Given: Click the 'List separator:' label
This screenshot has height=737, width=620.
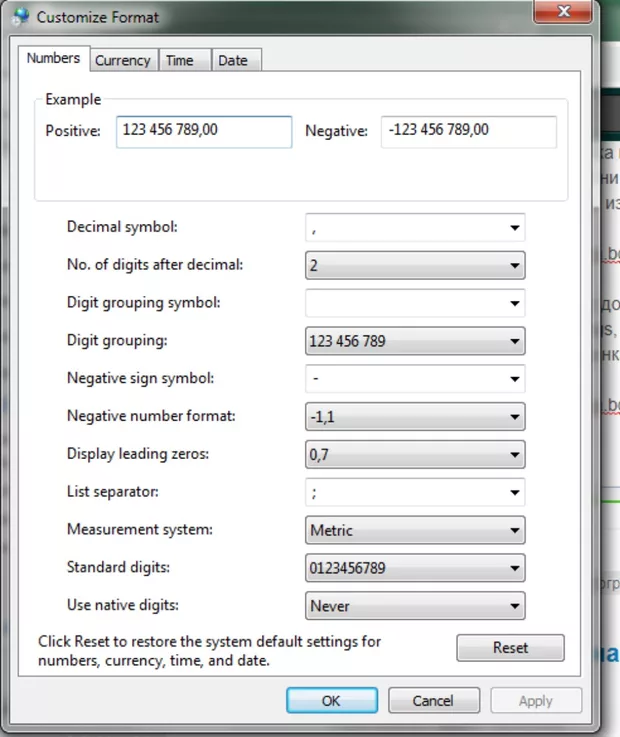Looking at the screenshot, I should tap(113, 492).
